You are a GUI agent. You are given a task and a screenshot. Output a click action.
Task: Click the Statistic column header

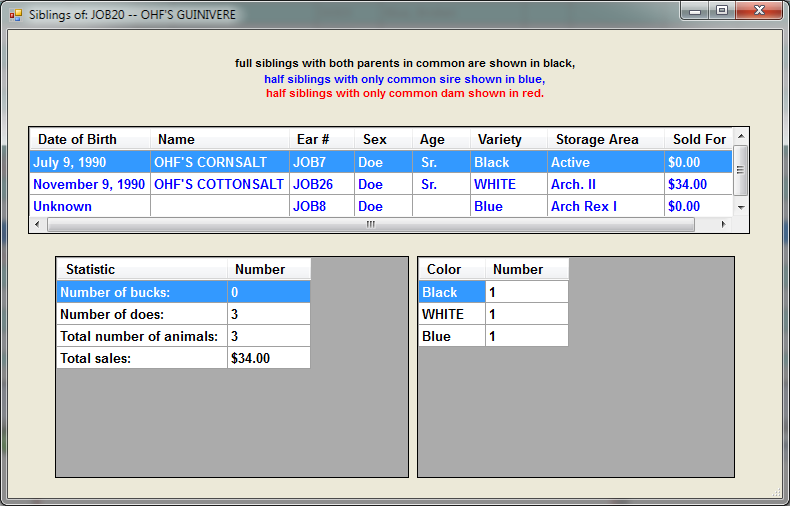tap(140, 269)
